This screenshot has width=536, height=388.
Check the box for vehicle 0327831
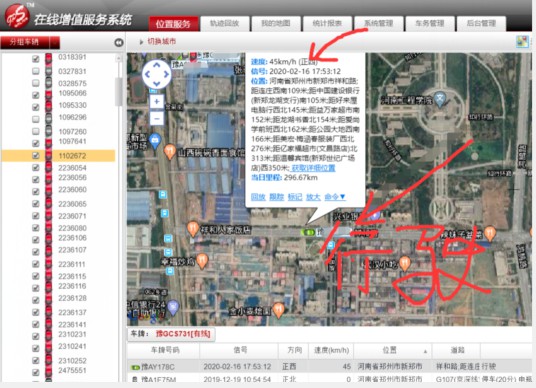[36, 71]
